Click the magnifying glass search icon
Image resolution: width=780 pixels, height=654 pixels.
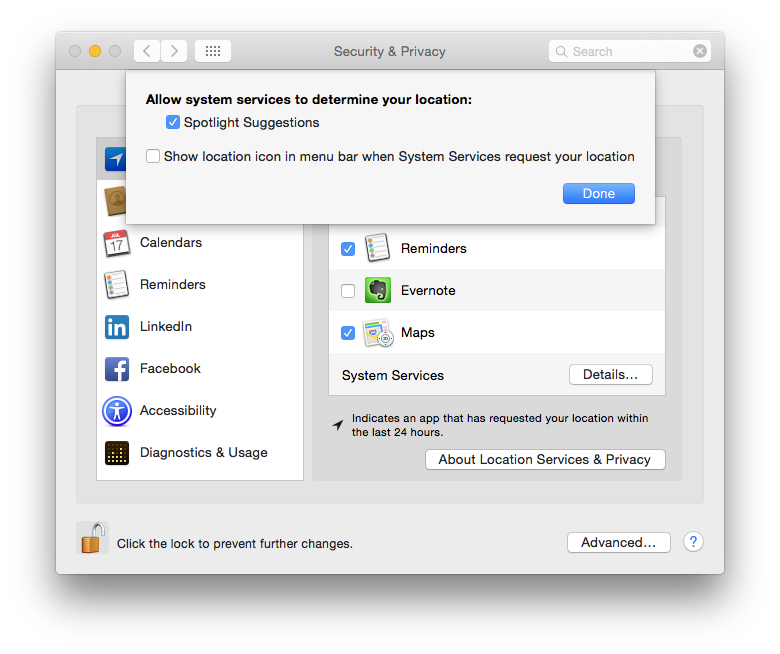point(561,52)
